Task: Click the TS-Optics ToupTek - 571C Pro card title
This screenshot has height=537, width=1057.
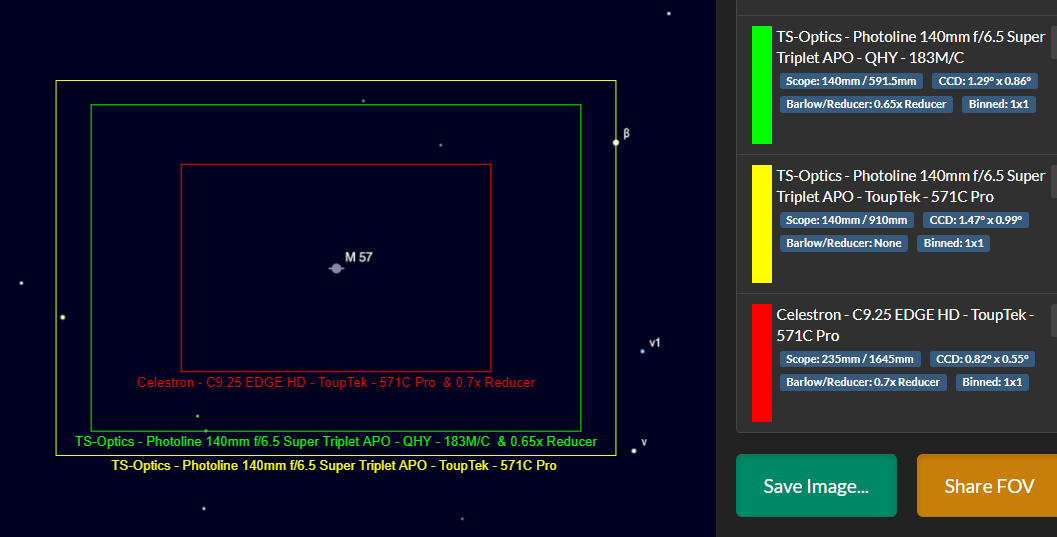Action: point(910,186)
